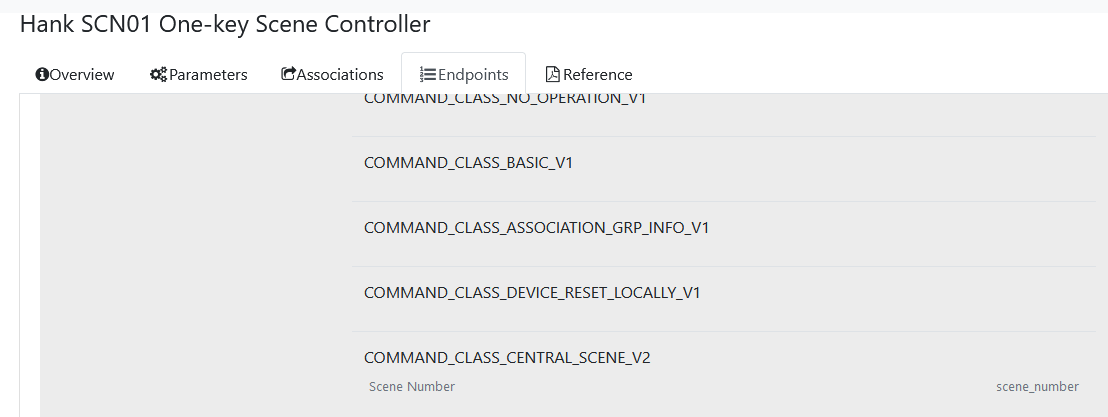Click the scene_number channel identifier text
1108x417 pixels.
point(1037,387)
